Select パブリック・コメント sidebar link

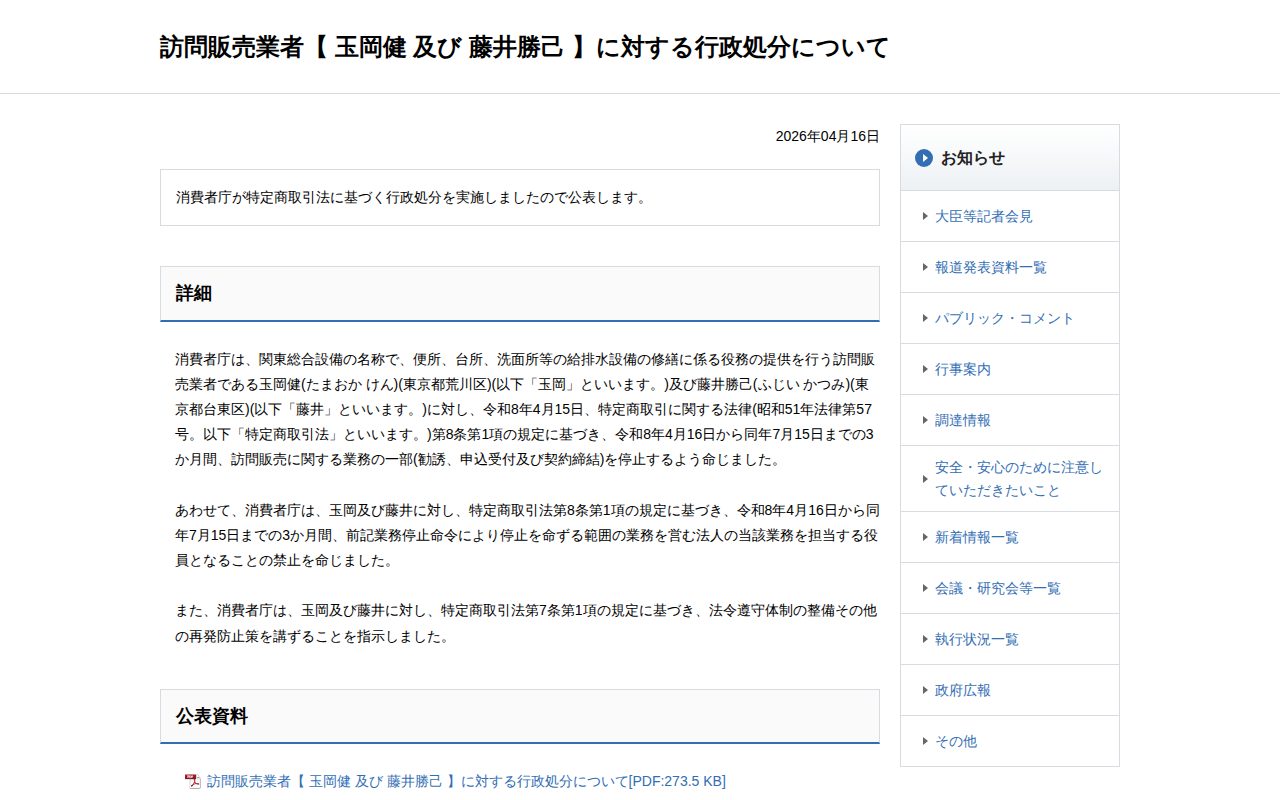pos(1004,318)
